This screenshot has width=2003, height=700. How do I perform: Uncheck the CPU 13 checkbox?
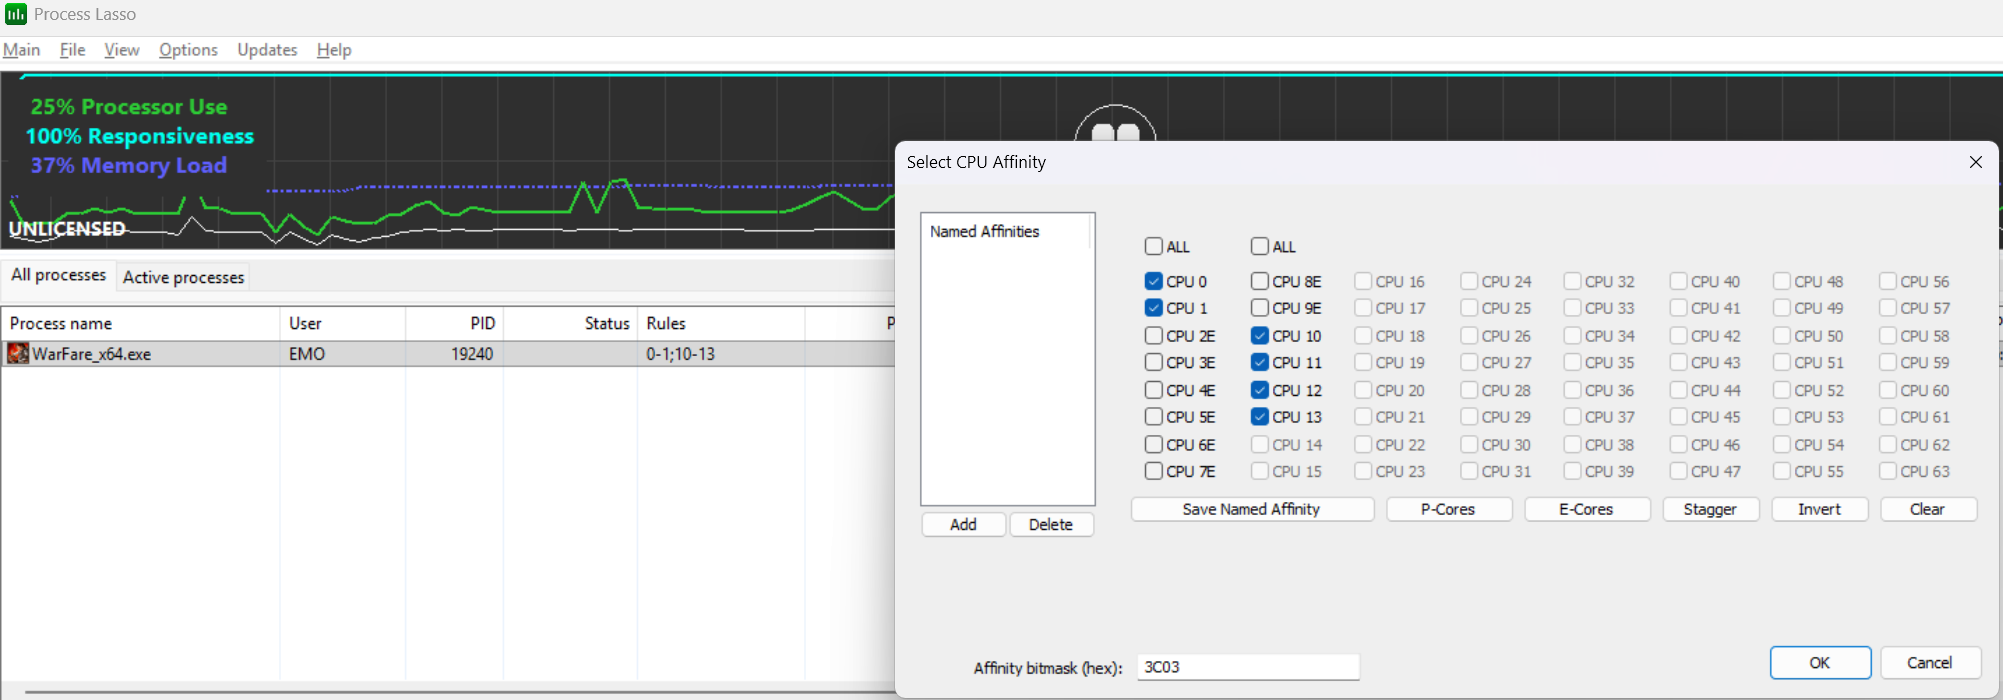tap(1260, 417)
